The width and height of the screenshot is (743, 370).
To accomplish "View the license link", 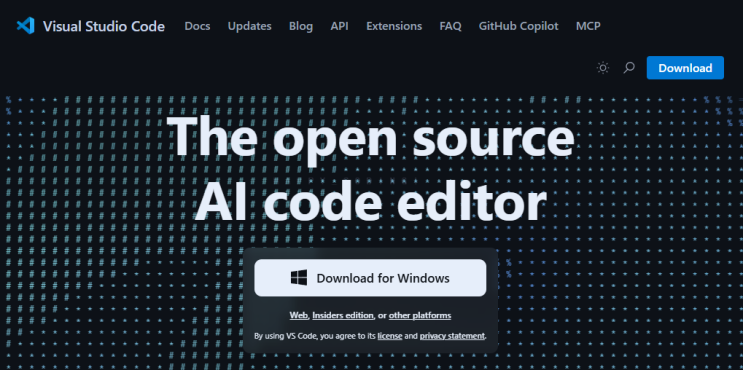I will [390, 336].
